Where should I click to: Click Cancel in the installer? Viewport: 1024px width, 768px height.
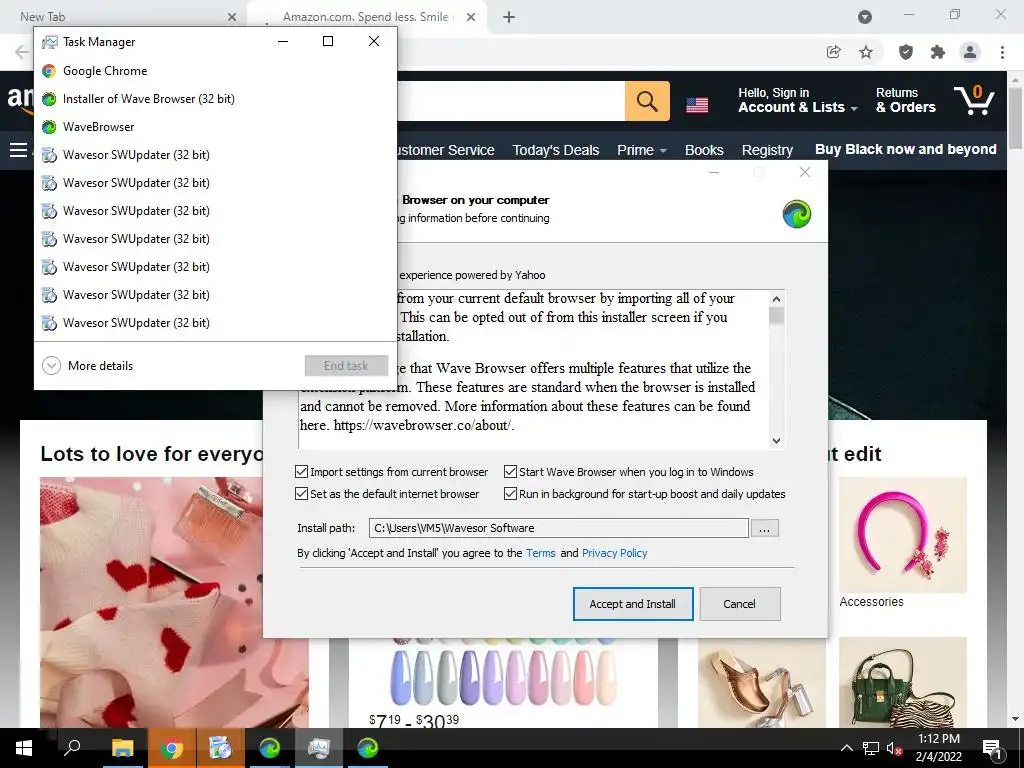coord(739,604)
